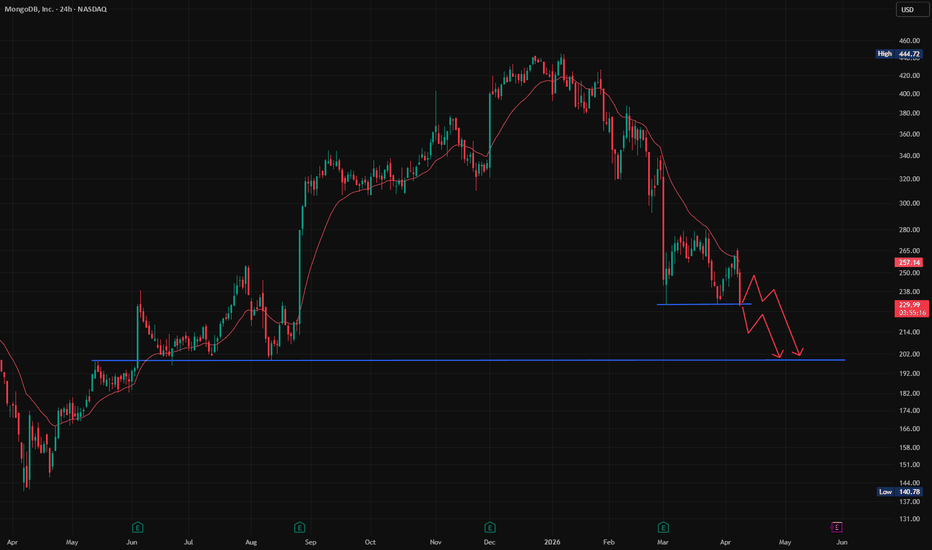Click the late August earnings E marker
932x550 pixels.
pyautogui.click(x=300, y=527)
